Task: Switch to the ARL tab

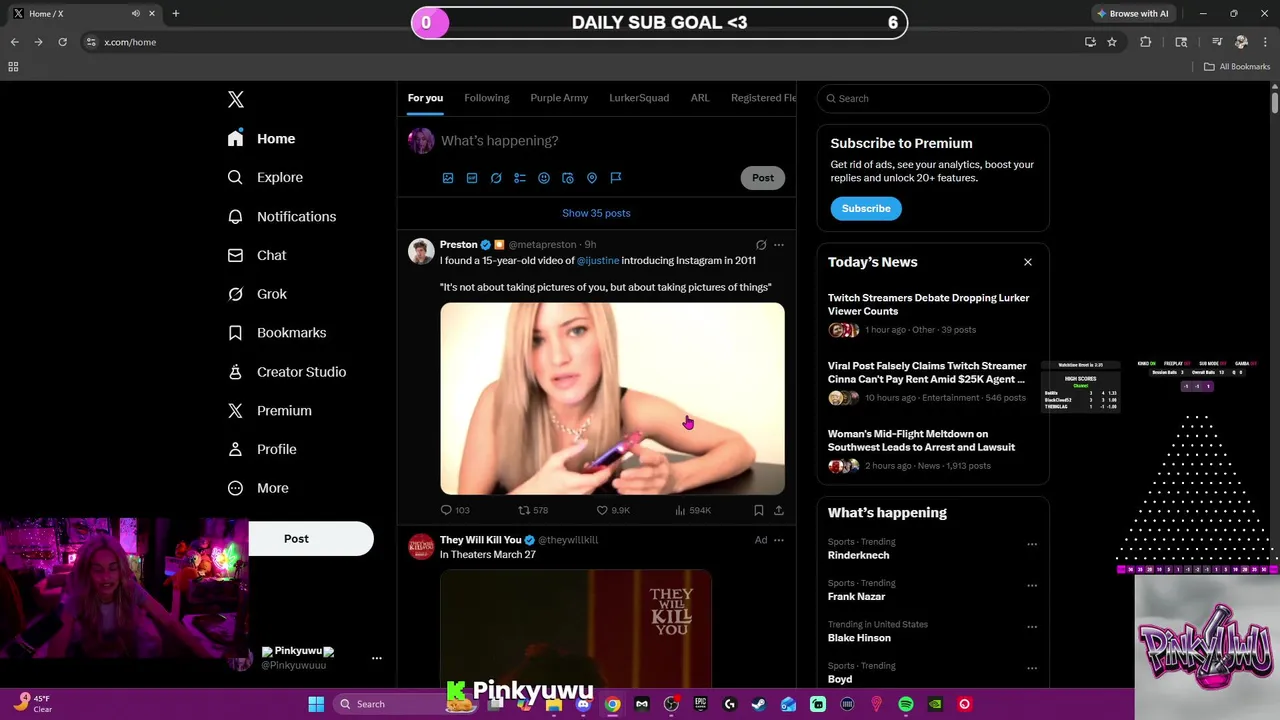Action: point(700,98)
